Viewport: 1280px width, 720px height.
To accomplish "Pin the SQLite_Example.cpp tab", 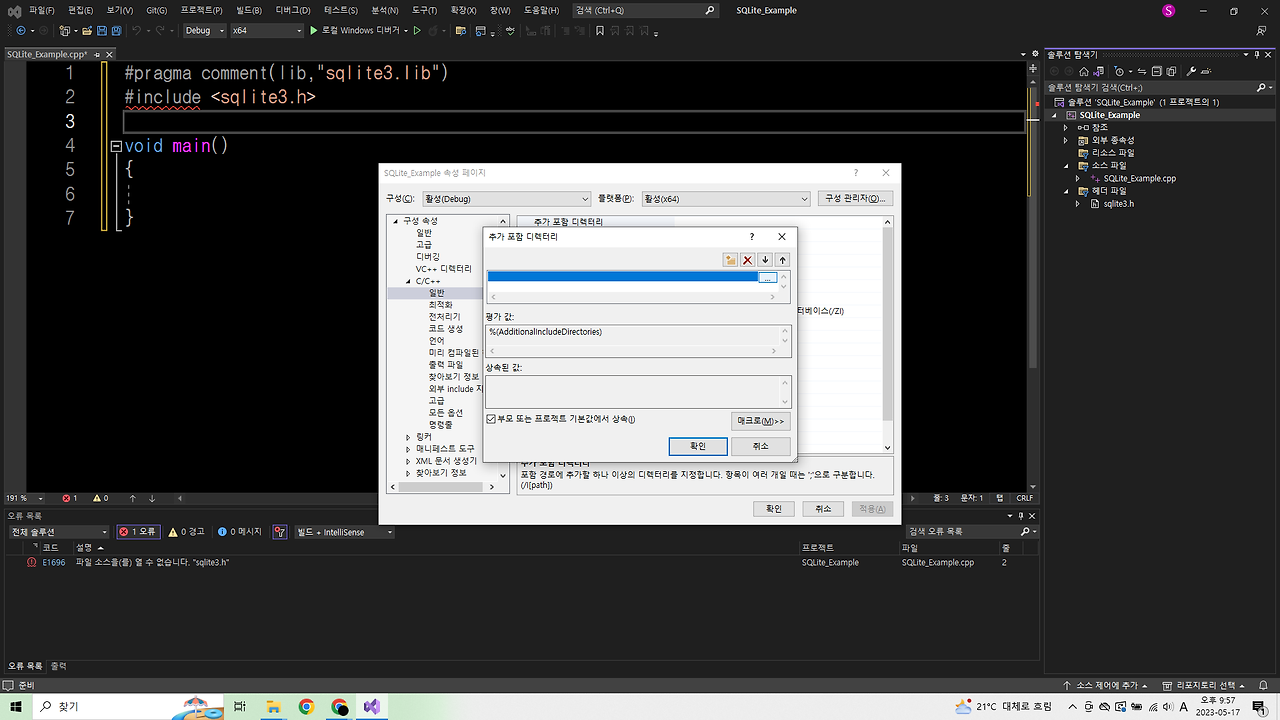I will point(98,55).
